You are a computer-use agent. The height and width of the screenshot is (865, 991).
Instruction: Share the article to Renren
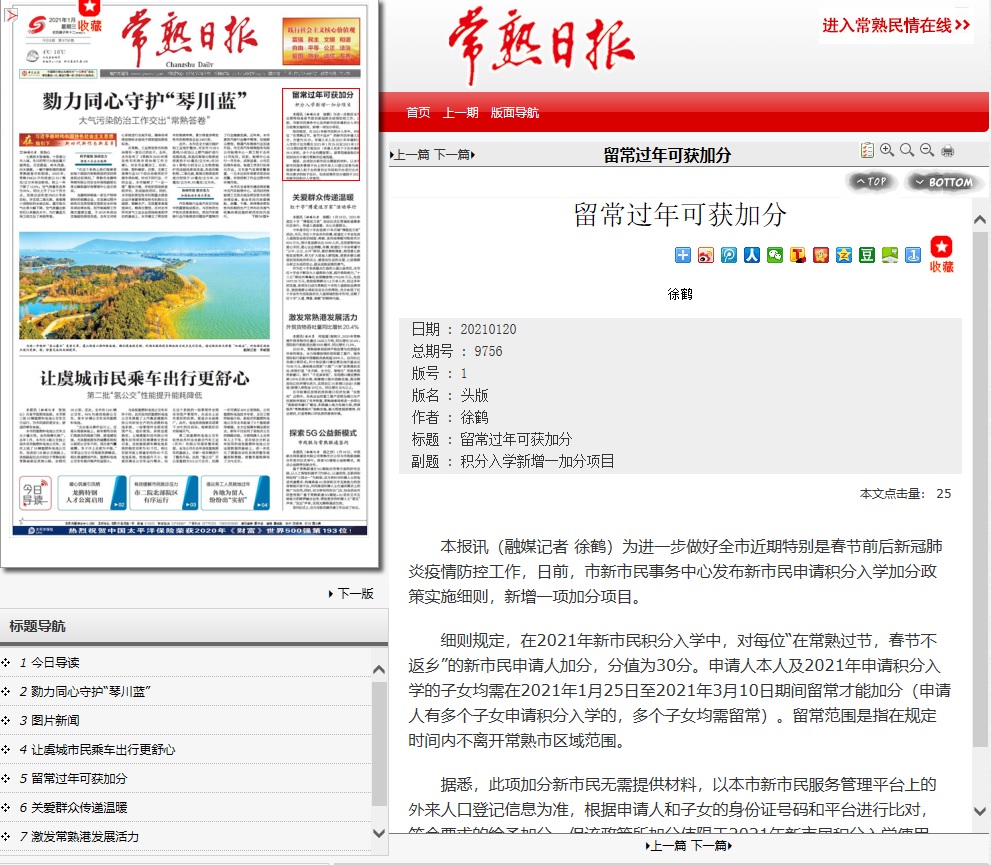pos(751,255)
